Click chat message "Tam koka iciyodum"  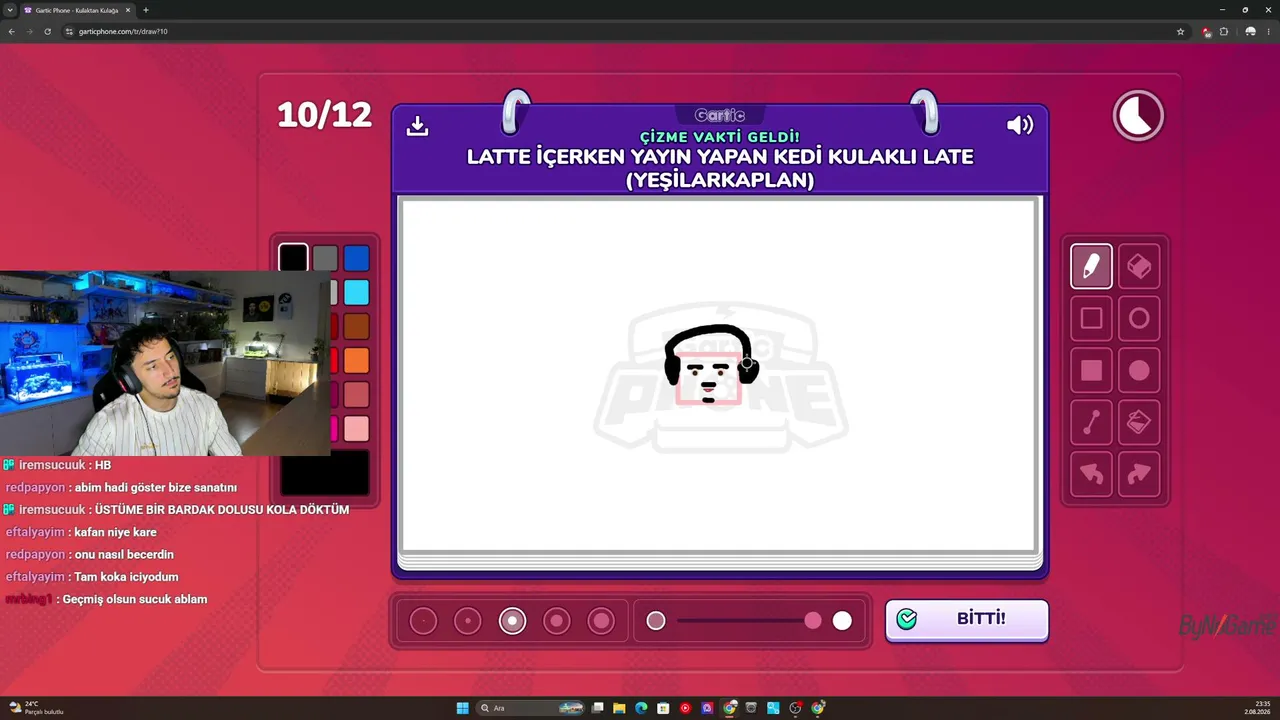pyautogui.click(x=126, y=577)
